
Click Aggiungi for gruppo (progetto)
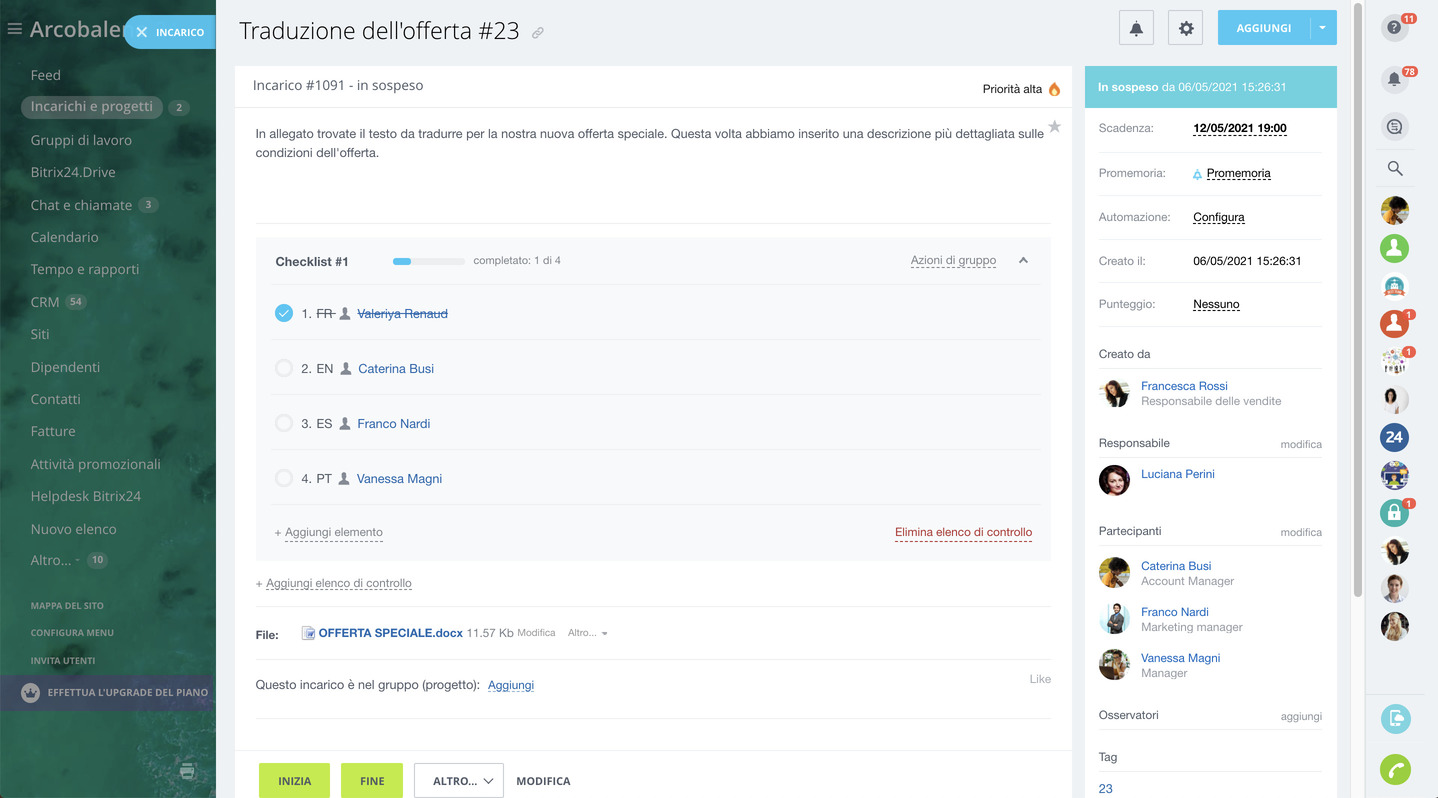pos(511,685)
